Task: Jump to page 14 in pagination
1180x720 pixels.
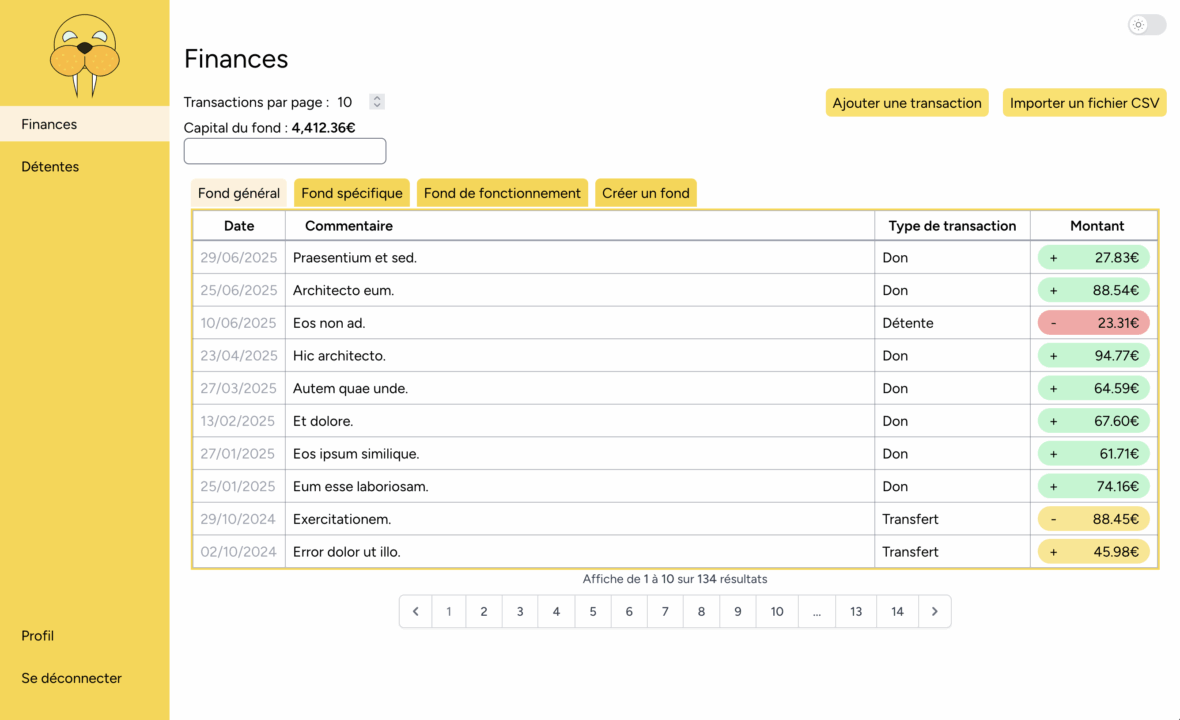Action: 897,612
